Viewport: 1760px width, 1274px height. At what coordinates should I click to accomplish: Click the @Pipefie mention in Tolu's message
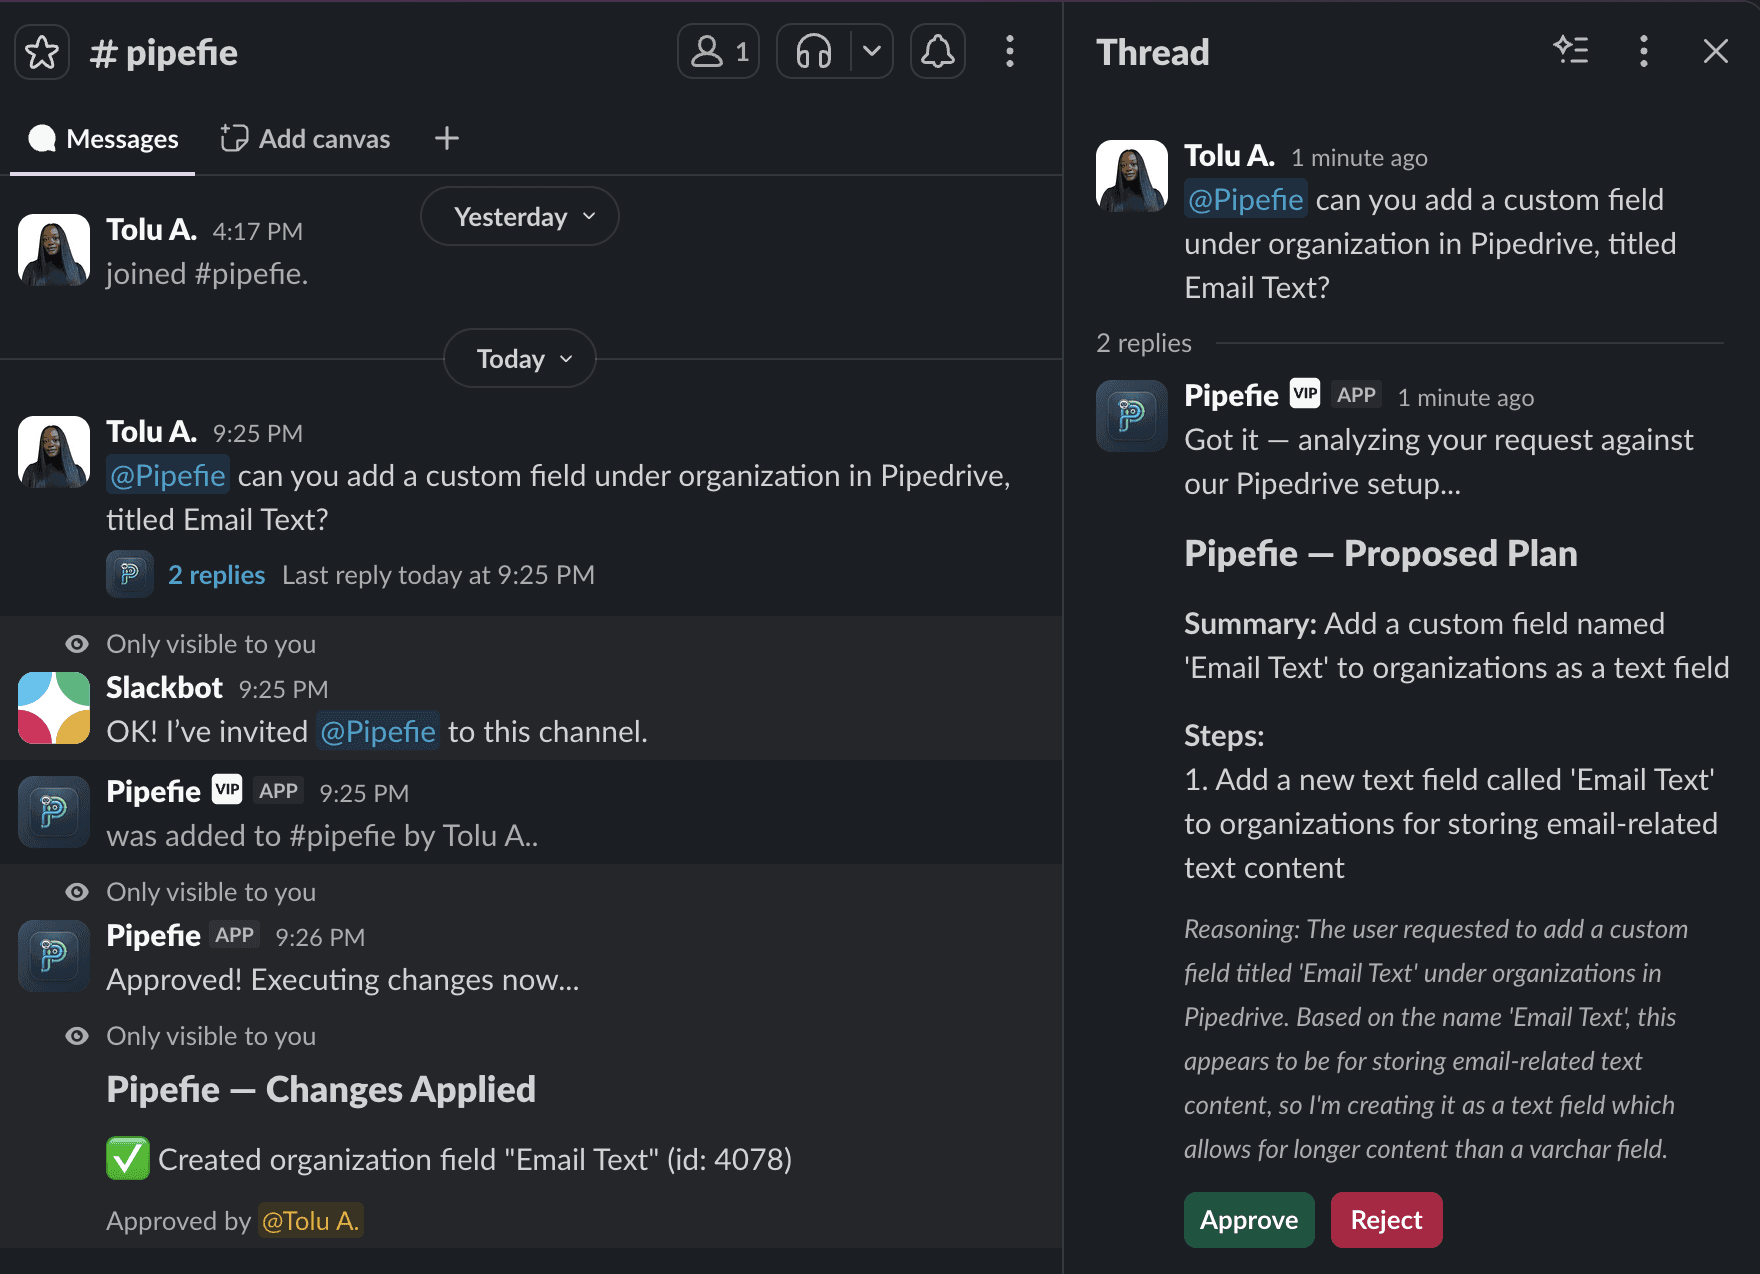[x=167, y=475]
